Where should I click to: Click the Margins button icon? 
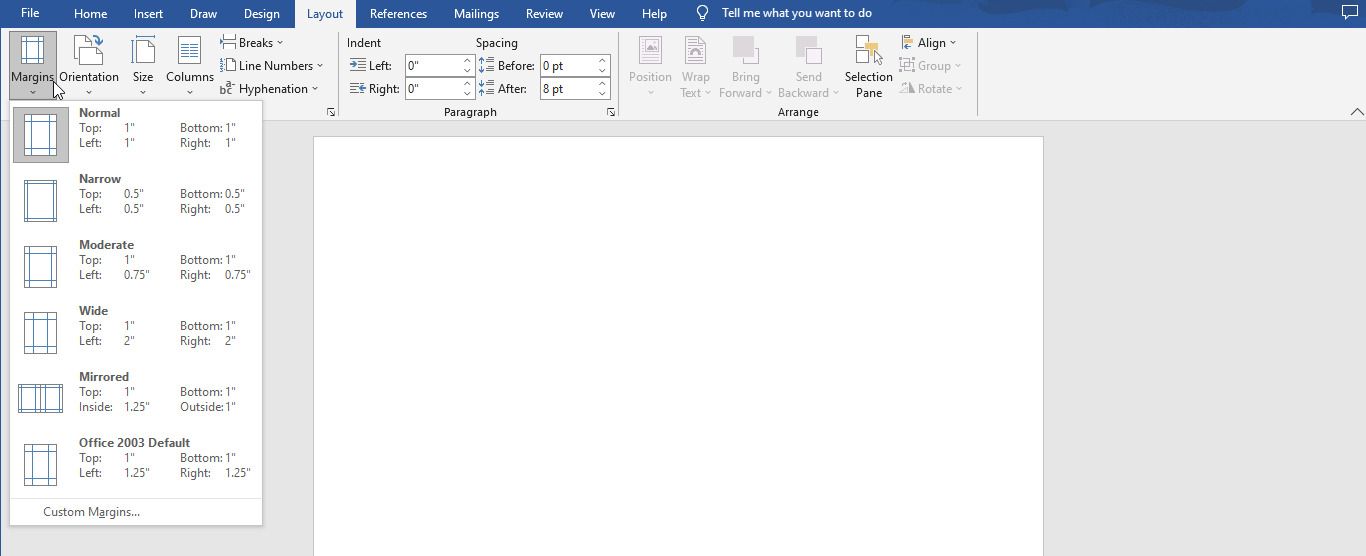(x=32, y=51)
